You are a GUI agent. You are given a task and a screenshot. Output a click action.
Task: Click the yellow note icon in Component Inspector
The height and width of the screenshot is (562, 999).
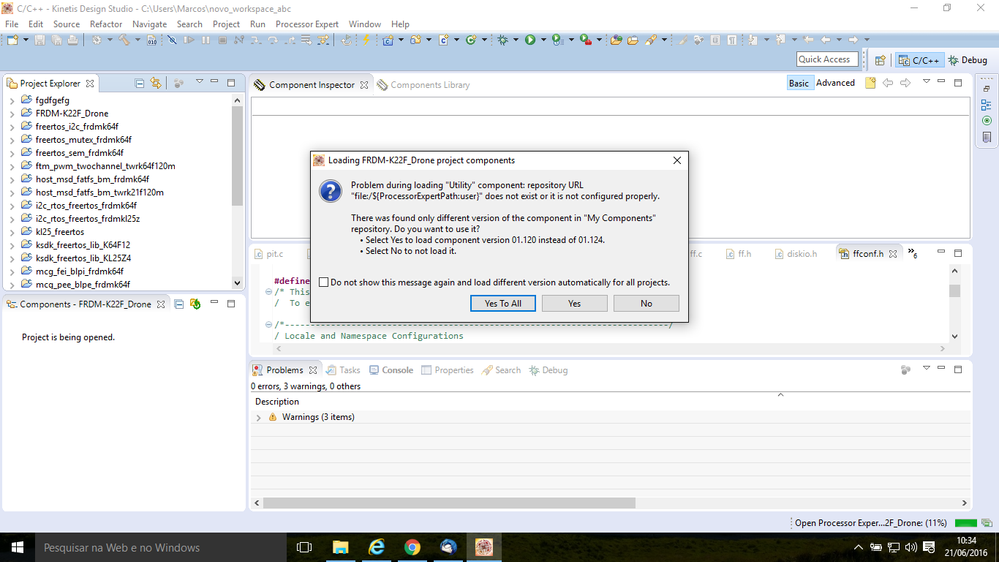[870, 83]
